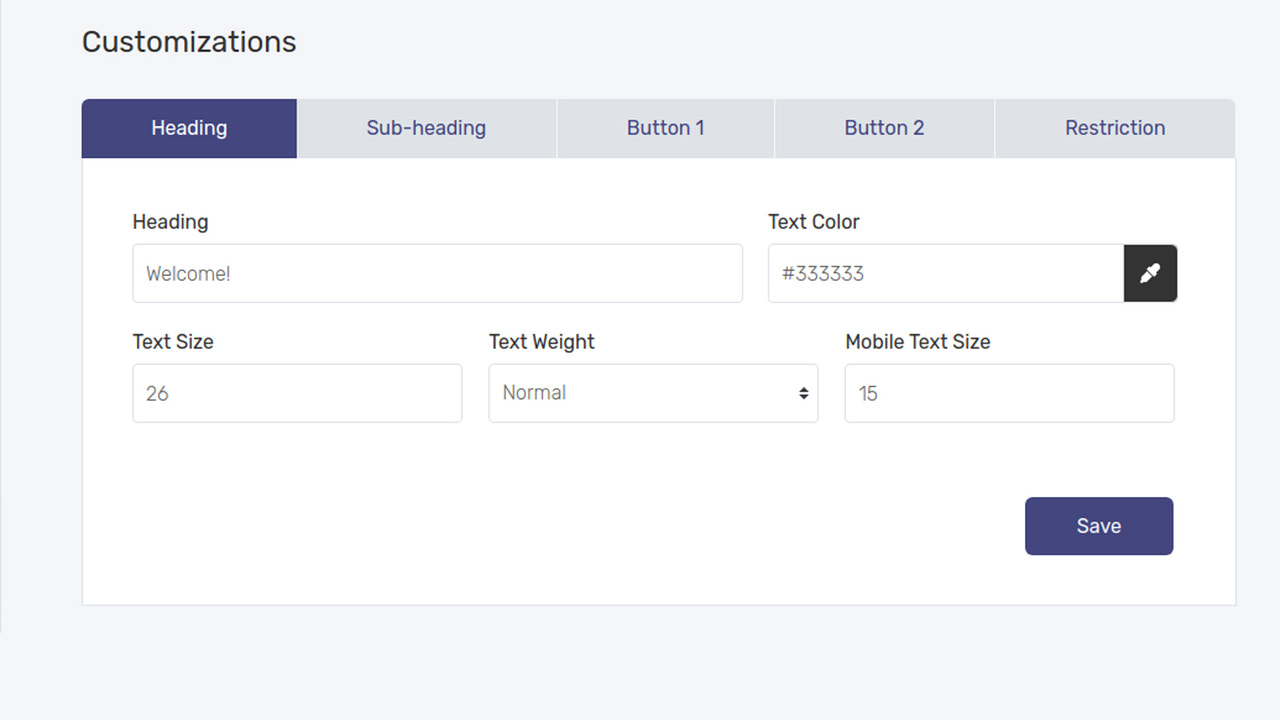The width and height of the screenshot is (1280, 720).
Task: Click the Text Color label
Action: (x=813, y=222)
